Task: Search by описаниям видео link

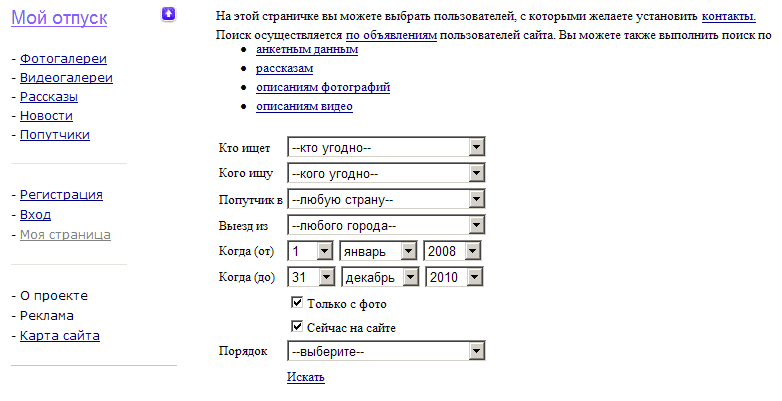Action: coord(304,106)
